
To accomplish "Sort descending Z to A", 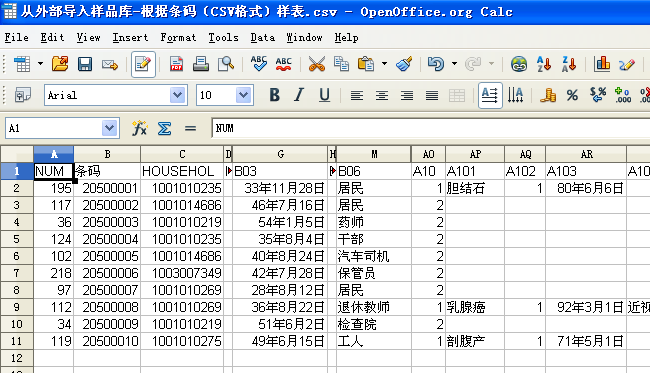I will [569, 64].
